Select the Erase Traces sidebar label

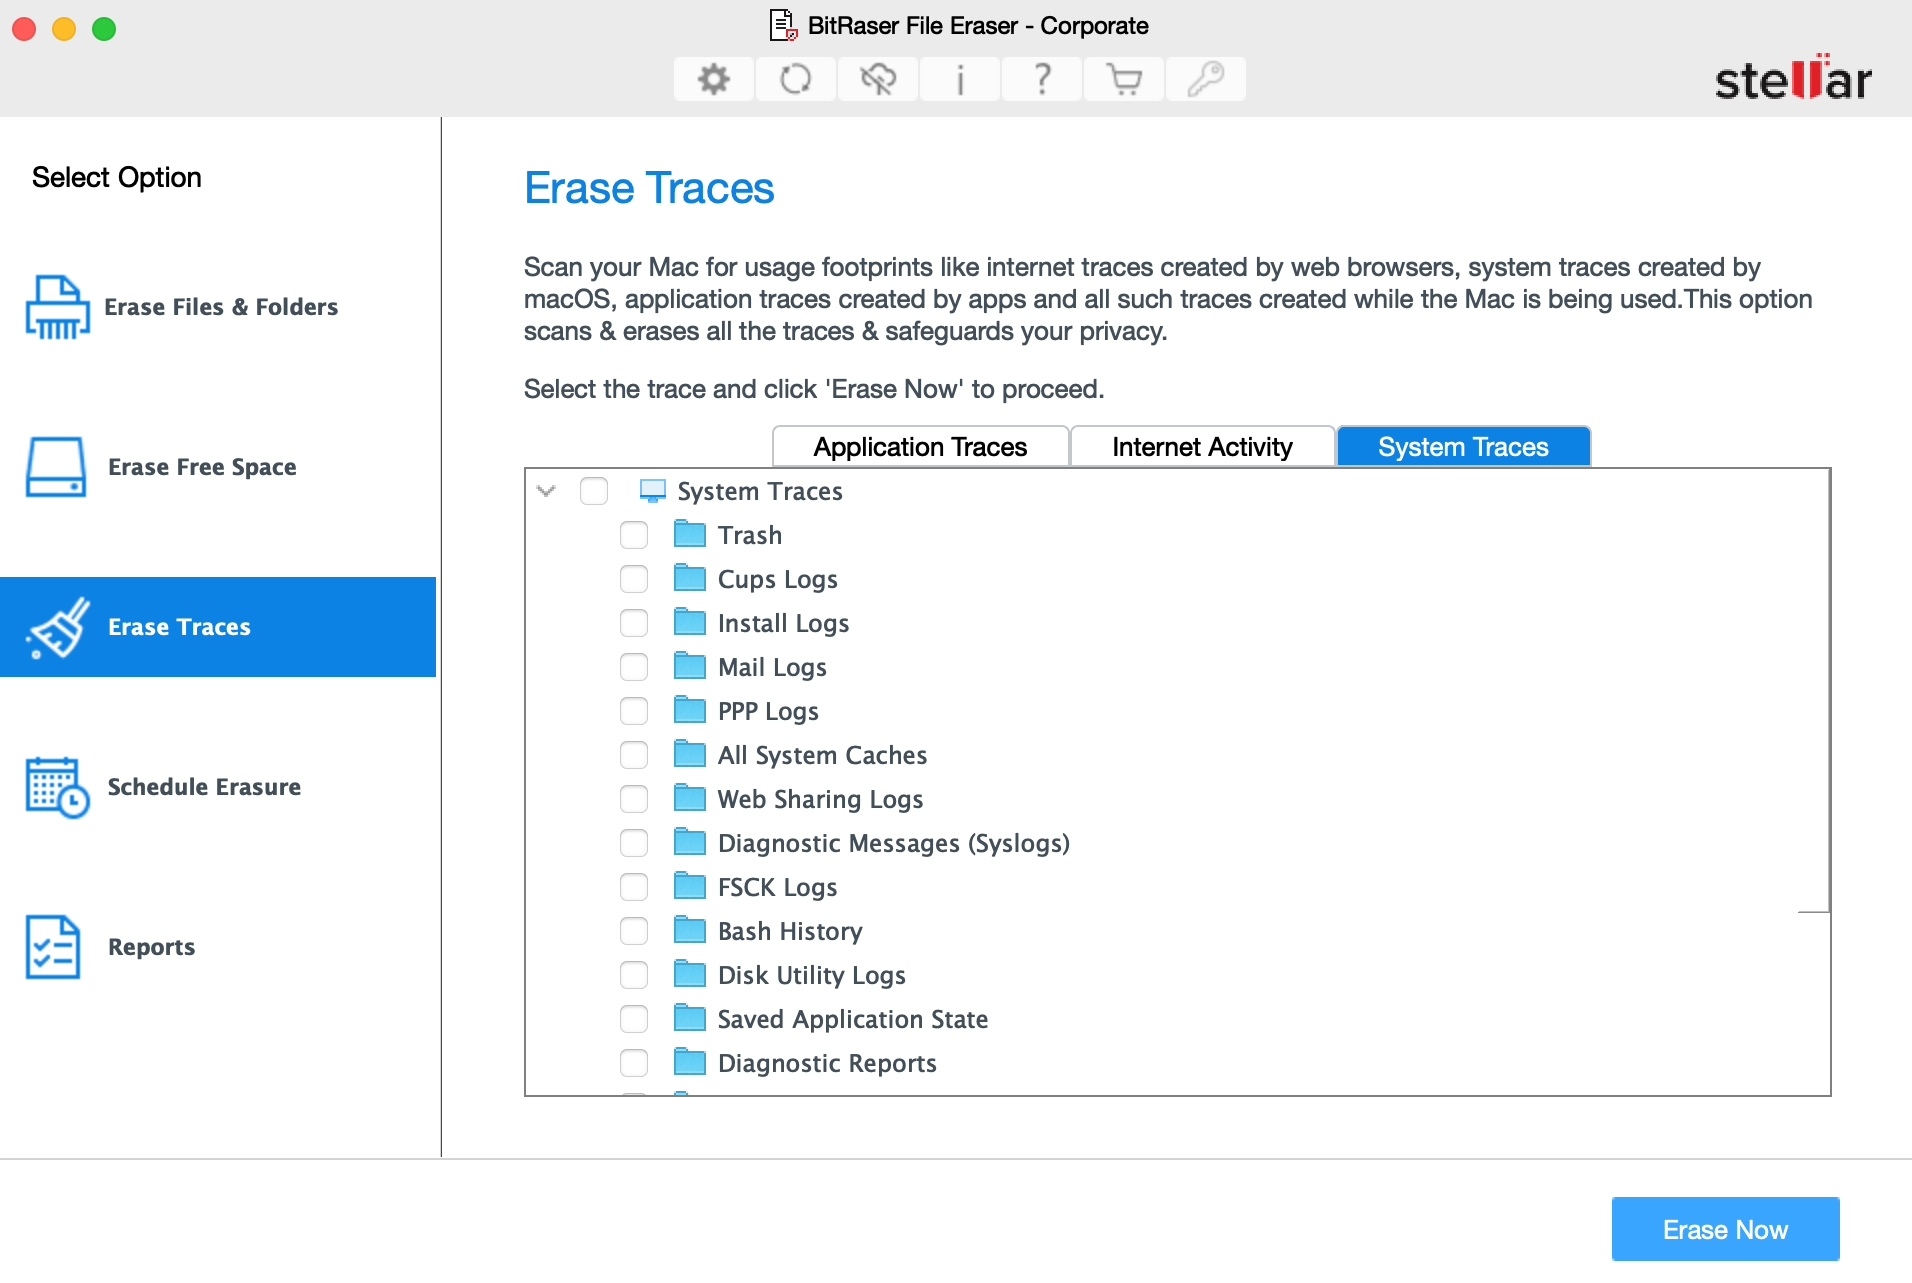tap(179, 627)
